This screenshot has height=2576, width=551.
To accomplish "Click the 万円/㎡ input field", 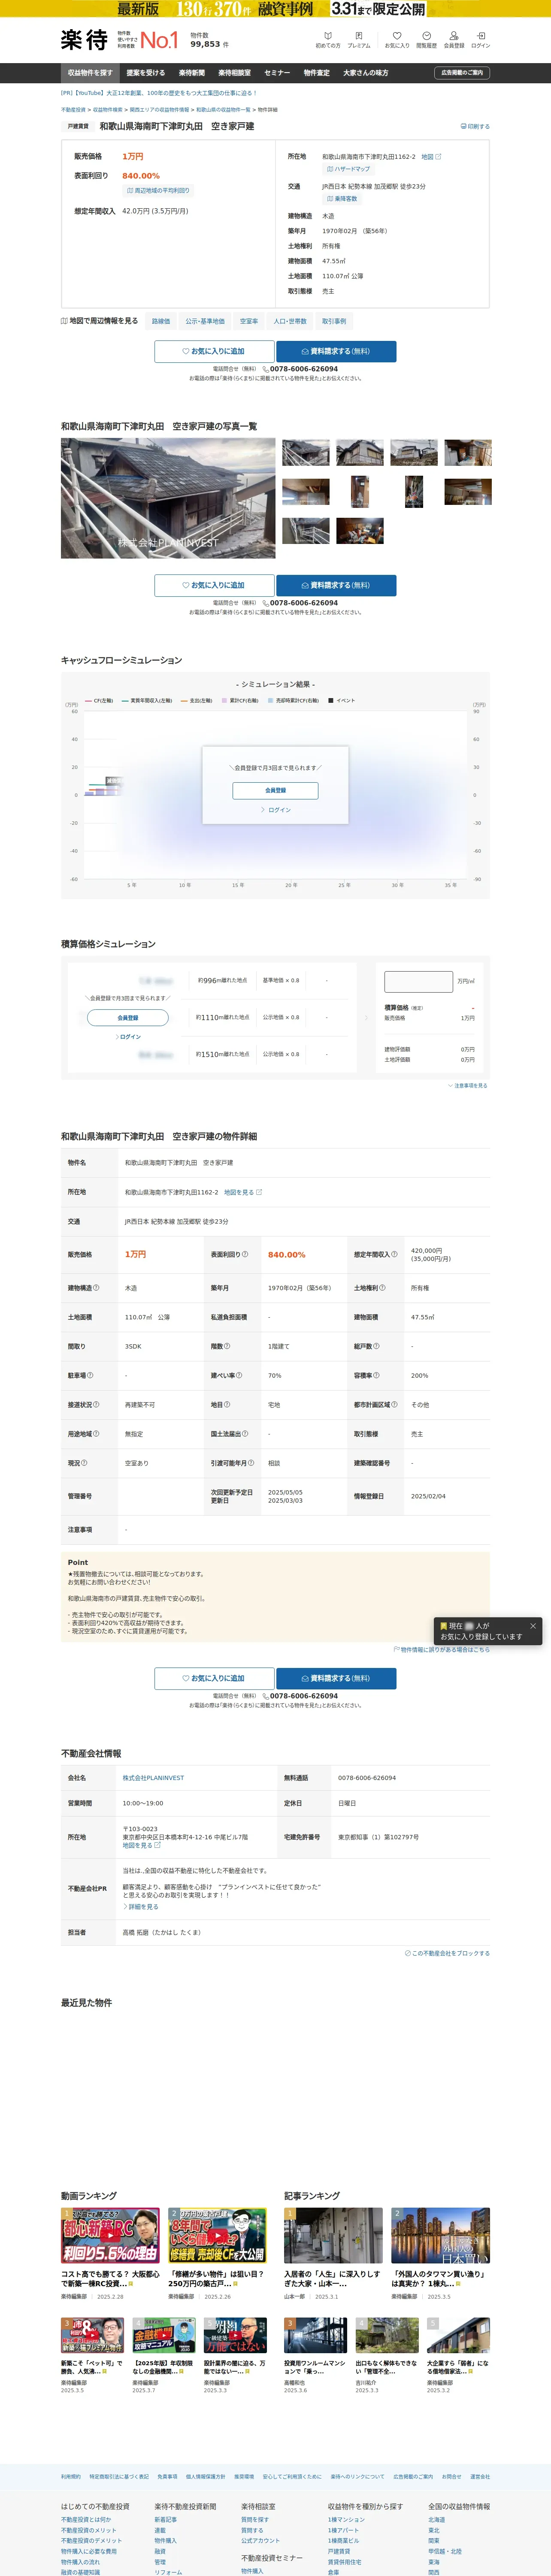I will [418, 981].
